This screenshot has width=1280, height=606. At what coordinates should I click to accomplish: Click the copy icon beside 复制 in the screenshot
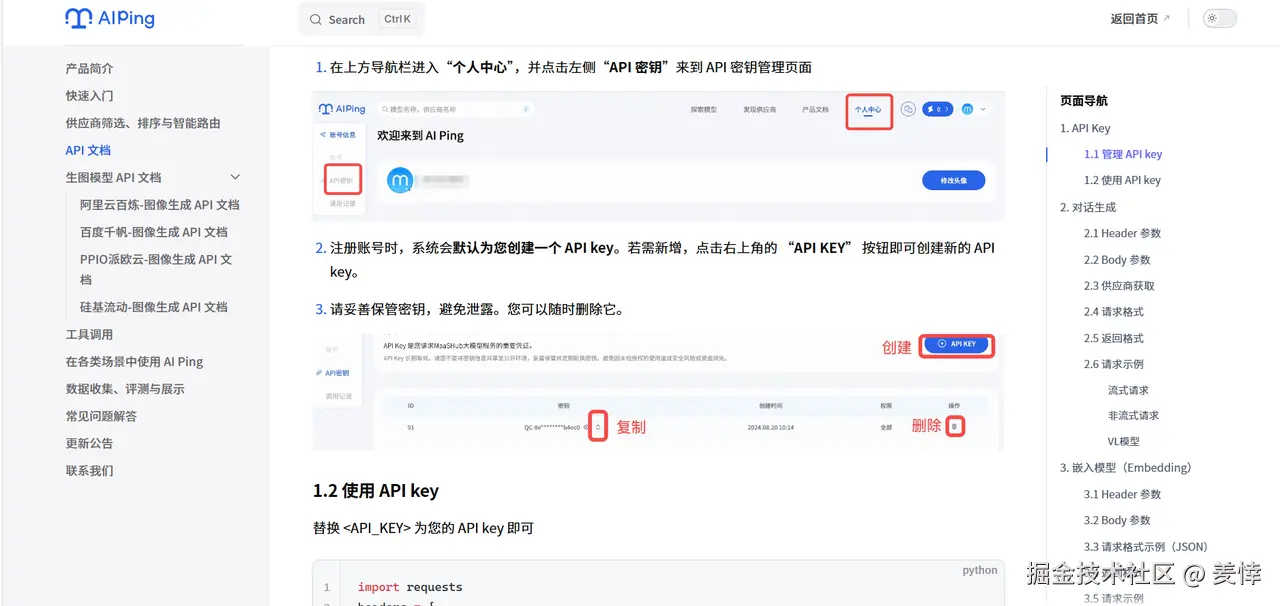tap(597, 425)
